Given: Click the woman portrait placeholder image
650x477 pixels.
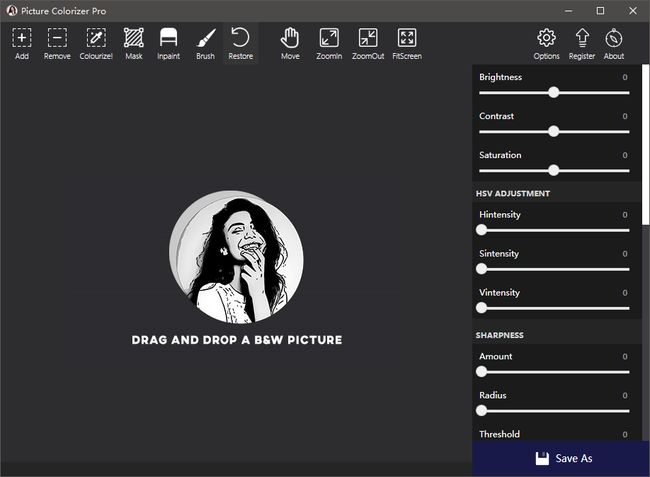Looking at the screenshot, I should 236,257.
